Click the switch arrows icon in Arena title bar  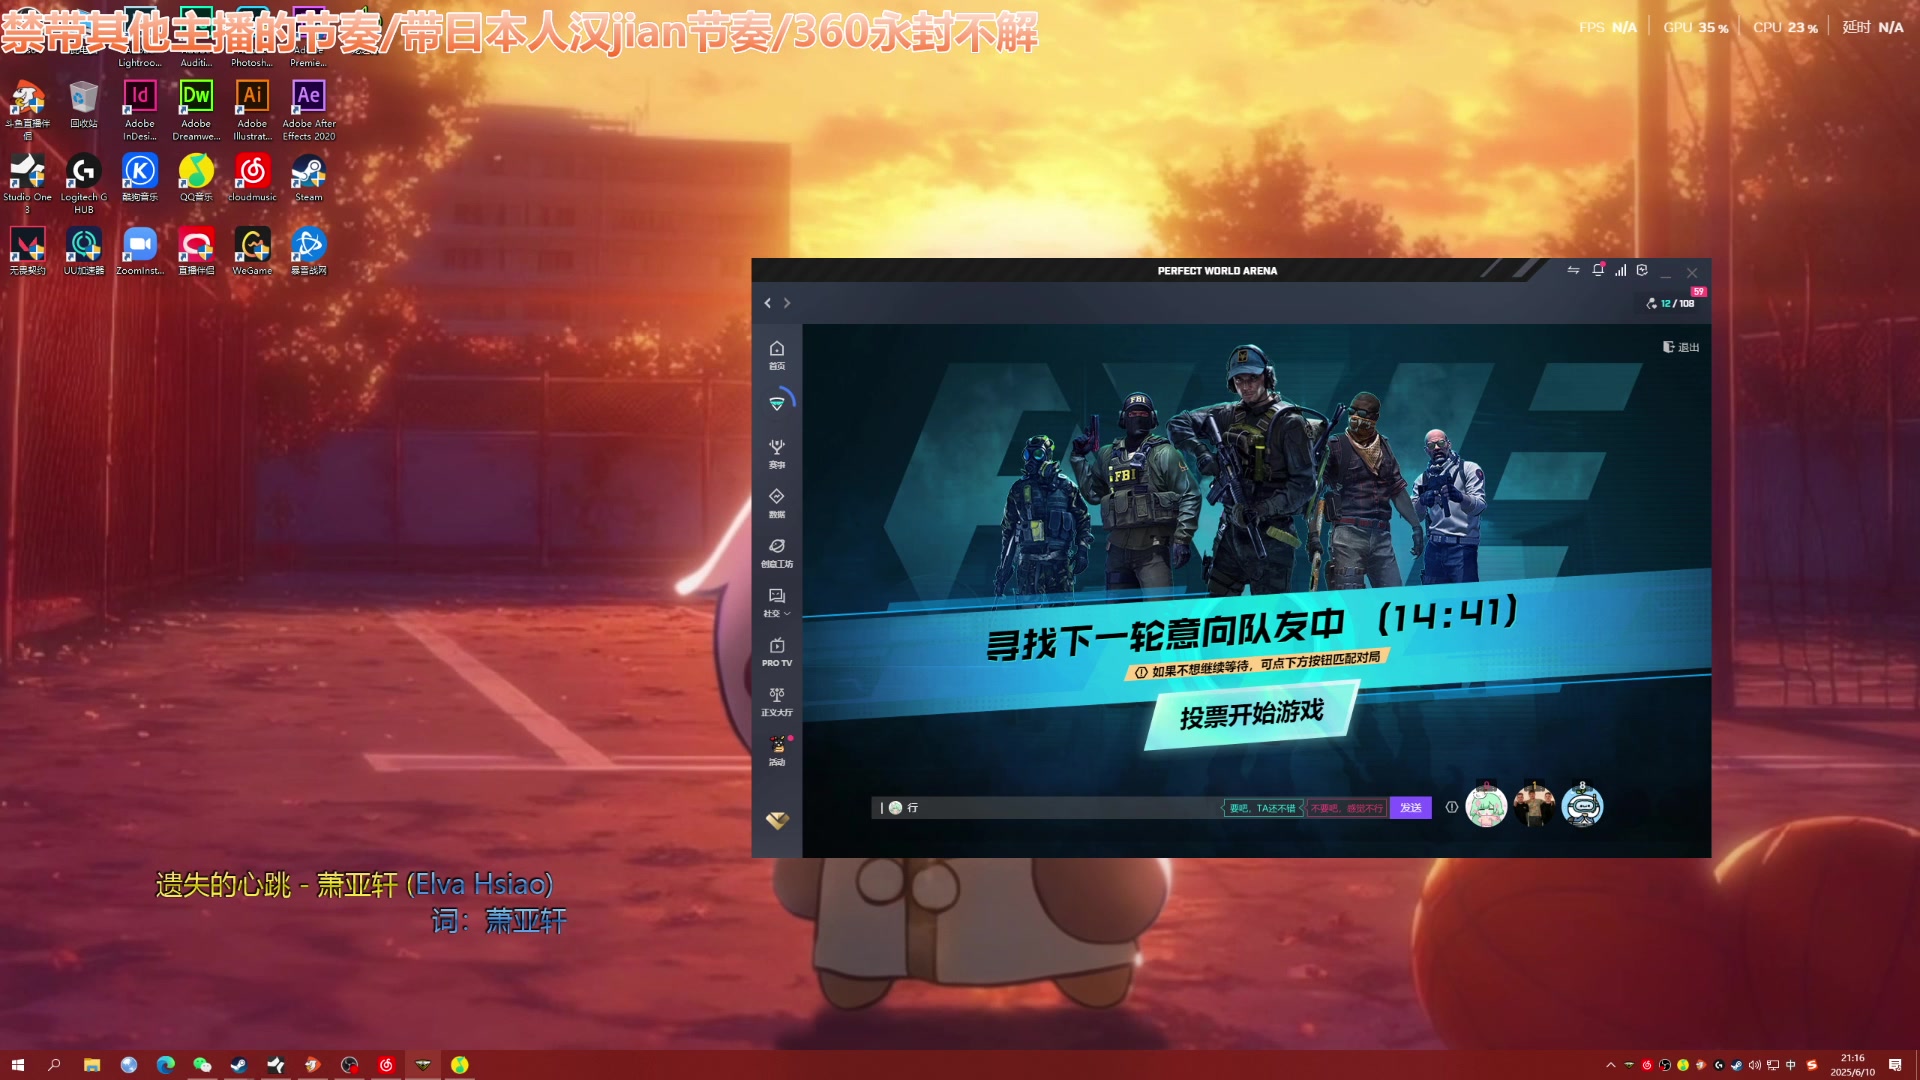pos(1573,270)
